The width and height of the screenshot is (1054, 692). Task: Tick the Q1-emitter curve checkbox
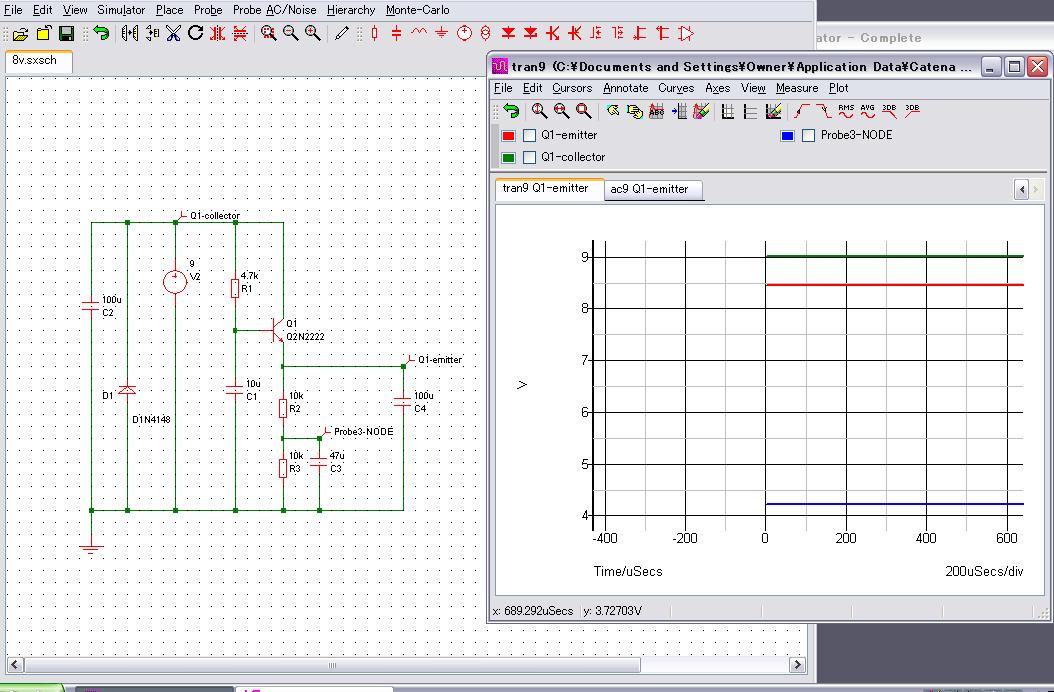[x=530, y=136]
